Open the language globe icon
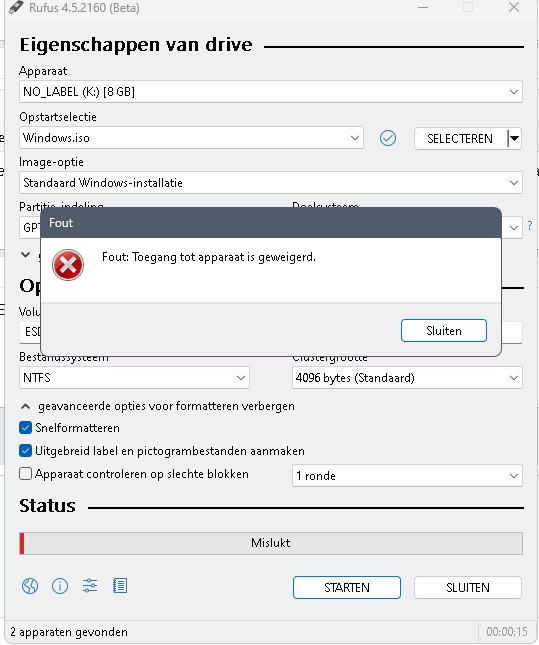539x645 pixels. 30,586
